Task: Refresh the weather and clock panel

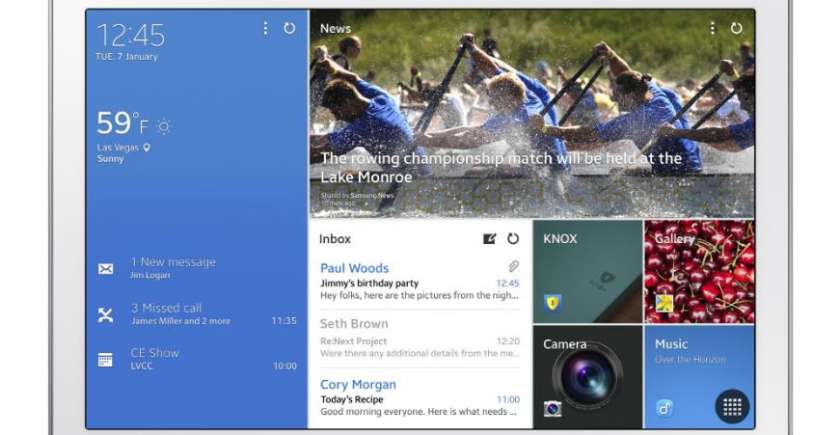Action: coord(289,29)
